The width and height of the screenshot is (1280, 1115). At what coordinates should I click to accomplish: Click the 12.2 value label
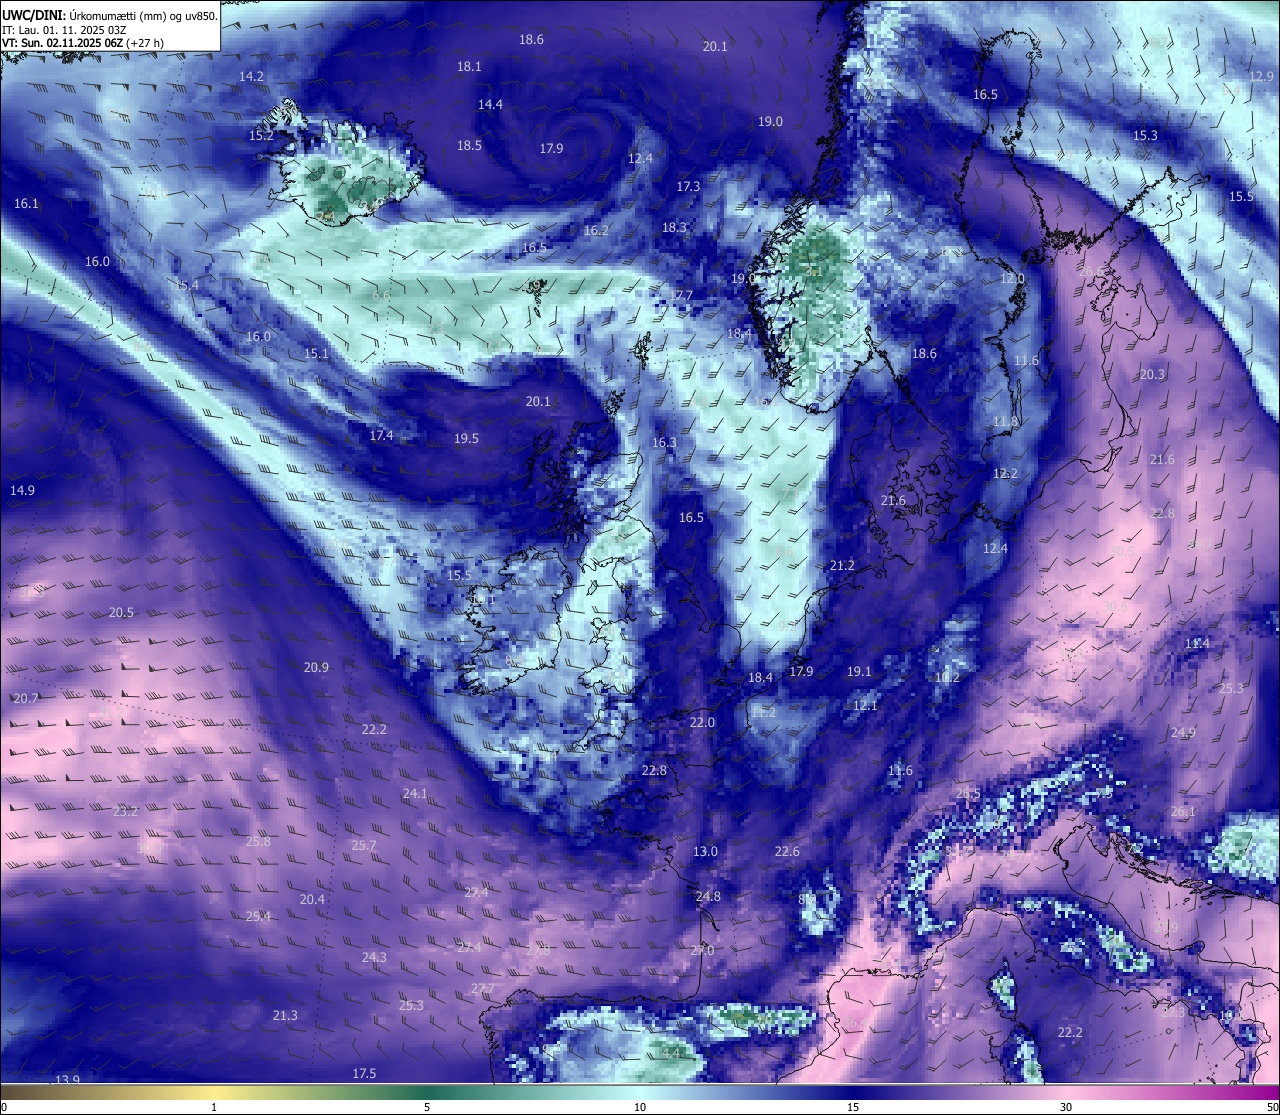[1005, 473]
